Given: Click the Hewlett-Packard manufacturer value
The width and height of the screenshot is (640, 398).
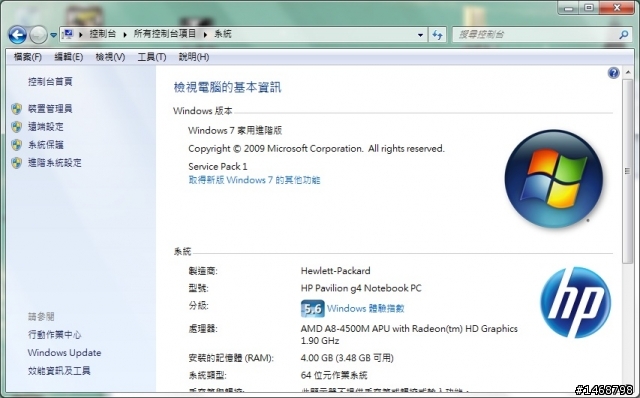Looking at the screenshot, I should [336, 271].
